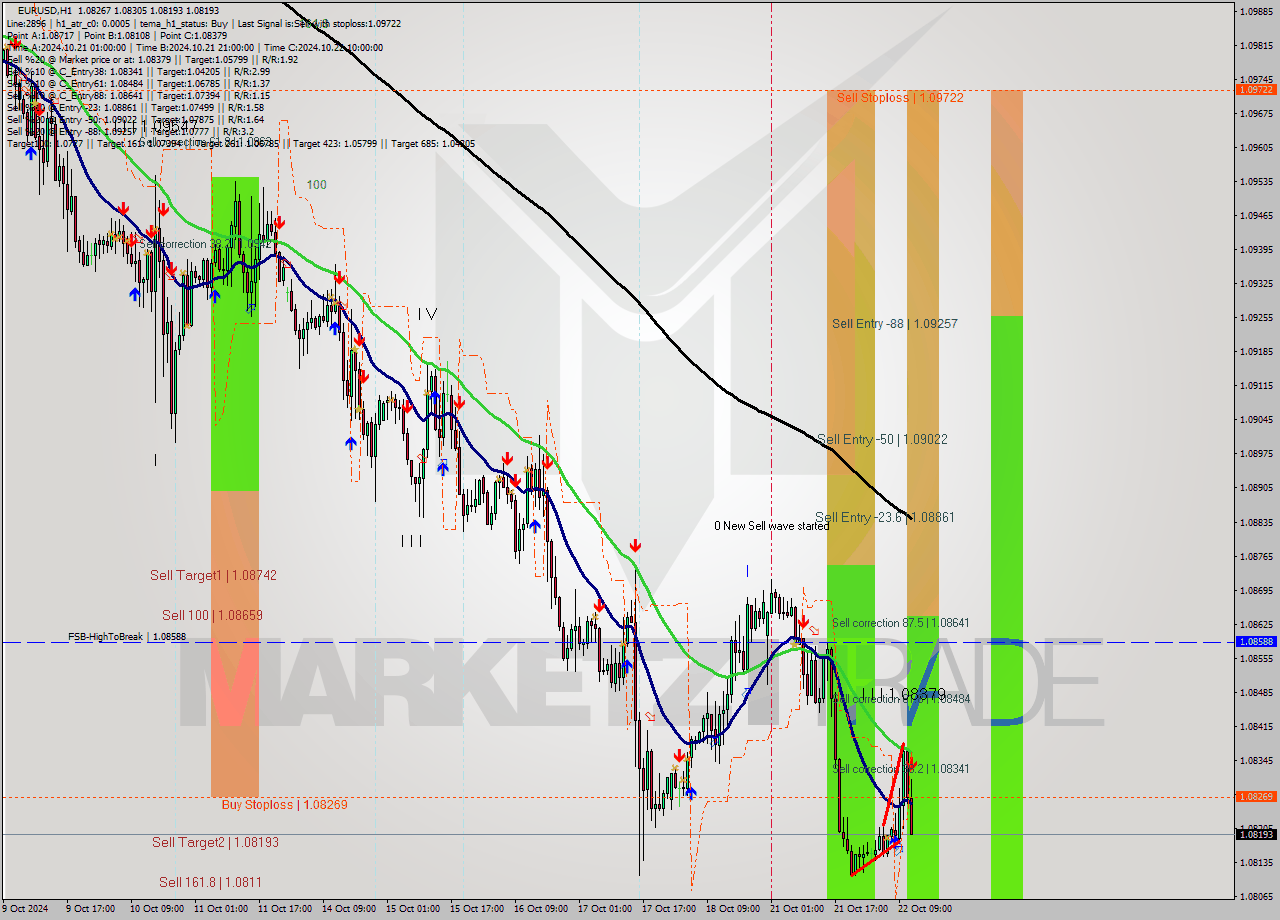Click the EURUSD,H1 symbol title

(45, 10)
